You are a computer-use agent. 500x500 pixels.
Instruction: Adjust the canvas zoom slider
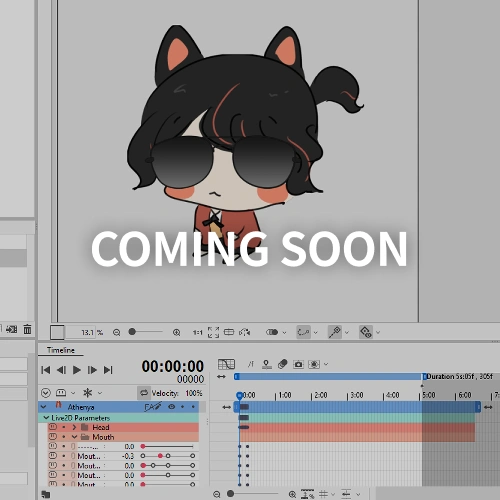(x=146, y=332)
